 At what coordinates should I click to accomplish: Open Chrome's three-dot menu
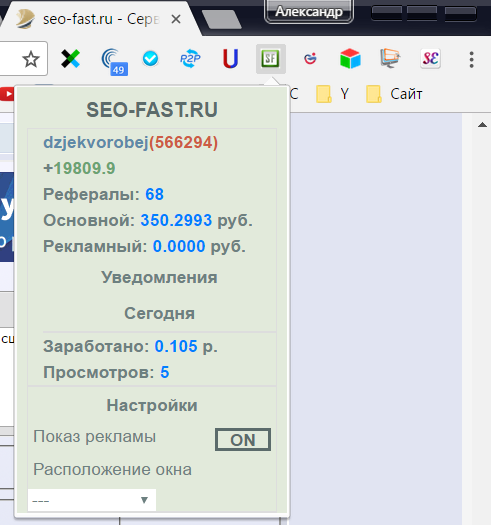coord(472,60)
